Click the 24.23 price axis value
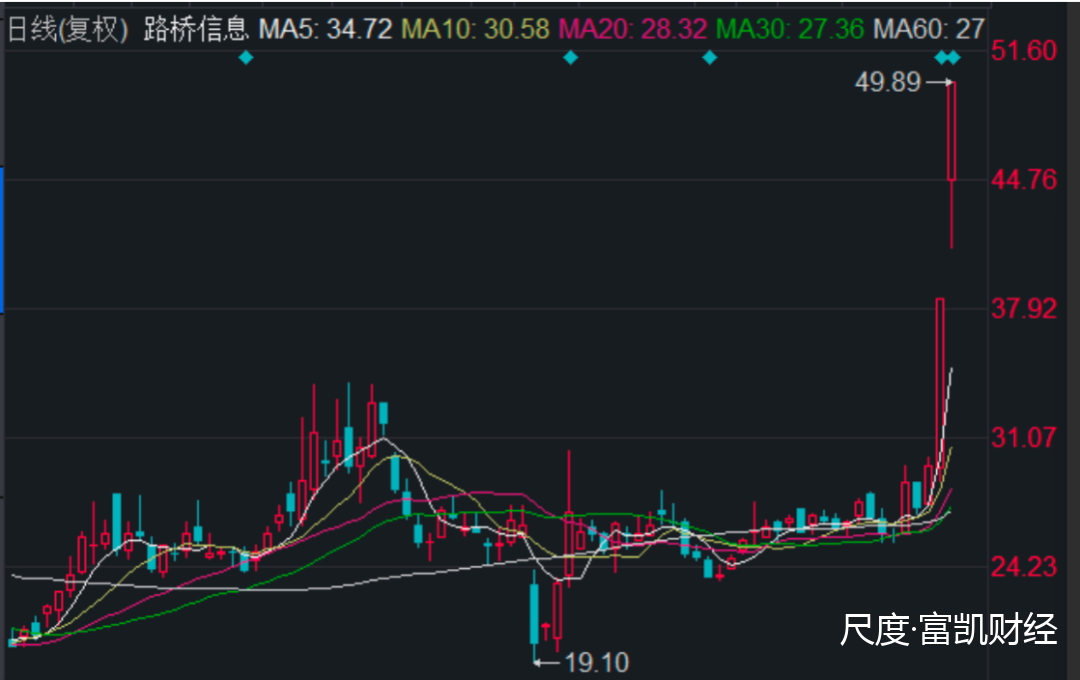This screenshot has height=680, width=1080. click(x=1024, y=567)
